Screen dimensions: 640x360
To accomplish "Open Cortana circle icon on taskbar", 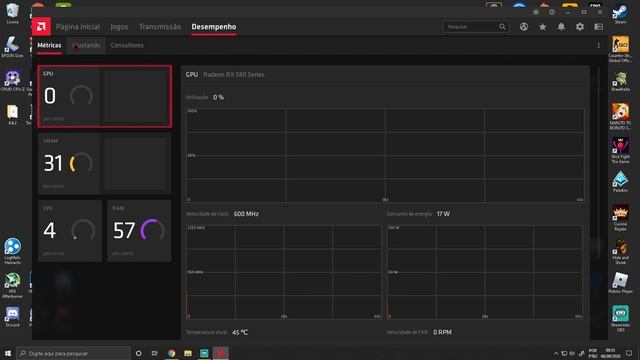I will click(x=138, y=353).
